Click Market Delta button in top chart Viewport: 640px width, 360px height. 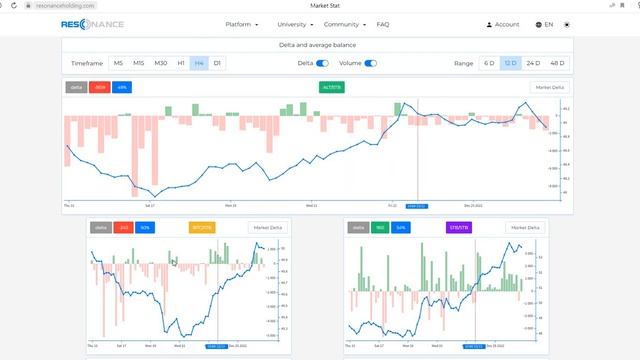(549, 87)
